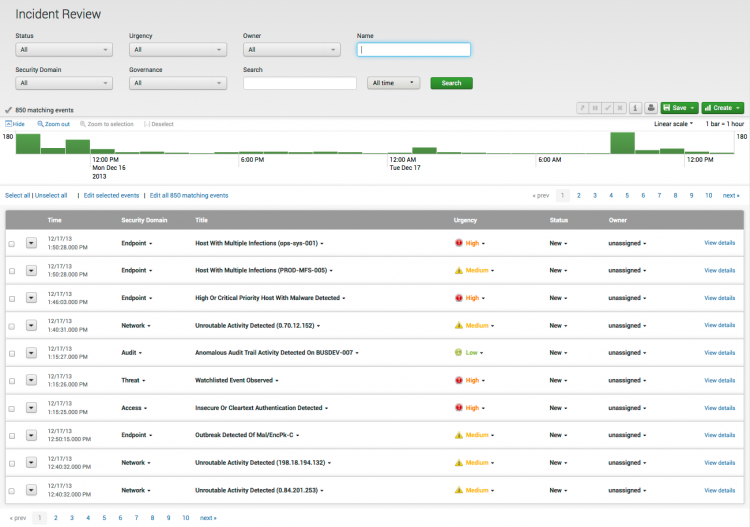Check the box for Unroutable Activity 0.84.201.253

pos(11,491)
